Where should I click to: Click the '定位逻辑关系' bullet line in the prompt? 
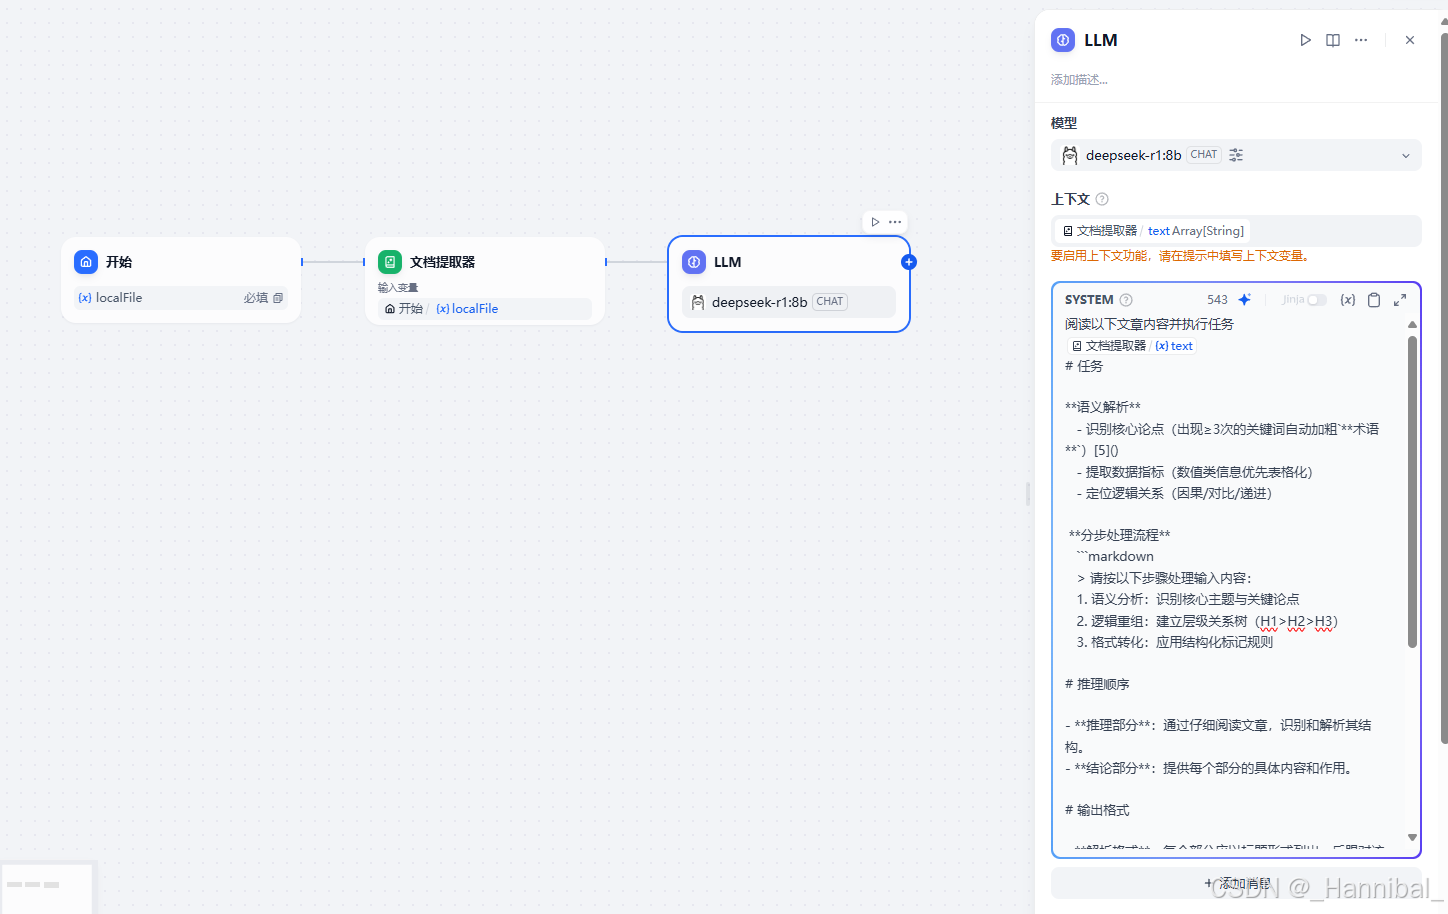pos(1175,493)
